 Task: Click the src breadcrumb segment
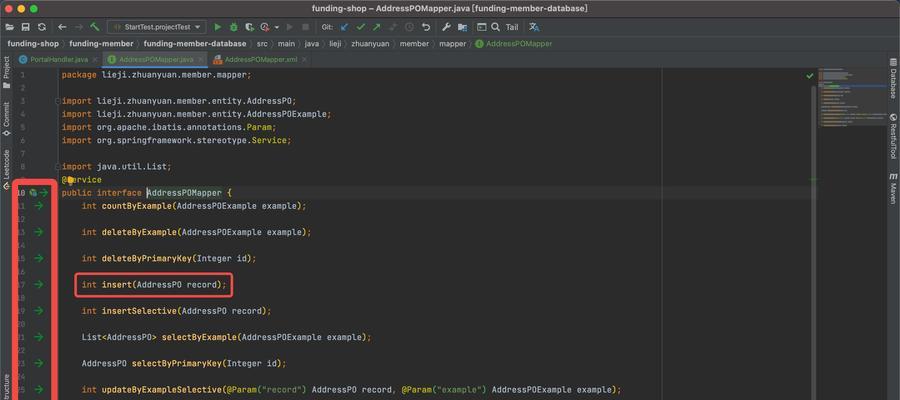click(x=262, y=44)
